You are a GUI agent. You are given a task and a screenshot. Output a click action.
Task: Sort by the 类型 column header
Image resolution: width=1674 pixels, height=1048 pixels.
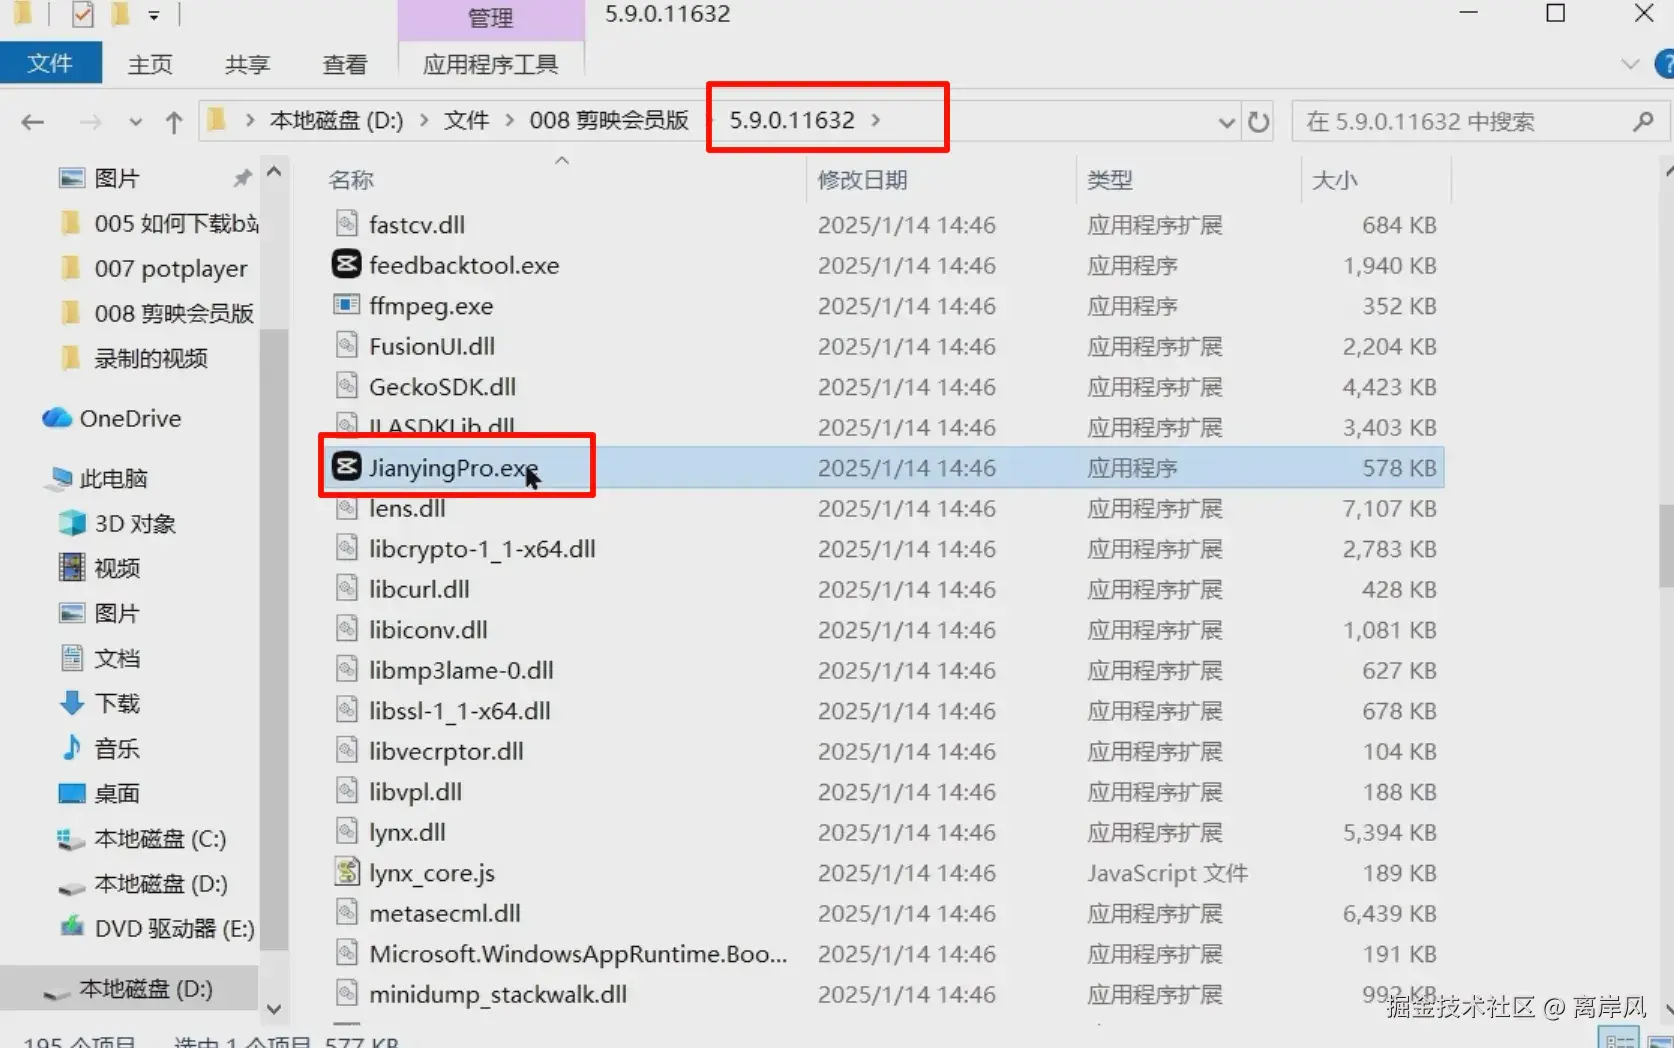(1110, 180)
